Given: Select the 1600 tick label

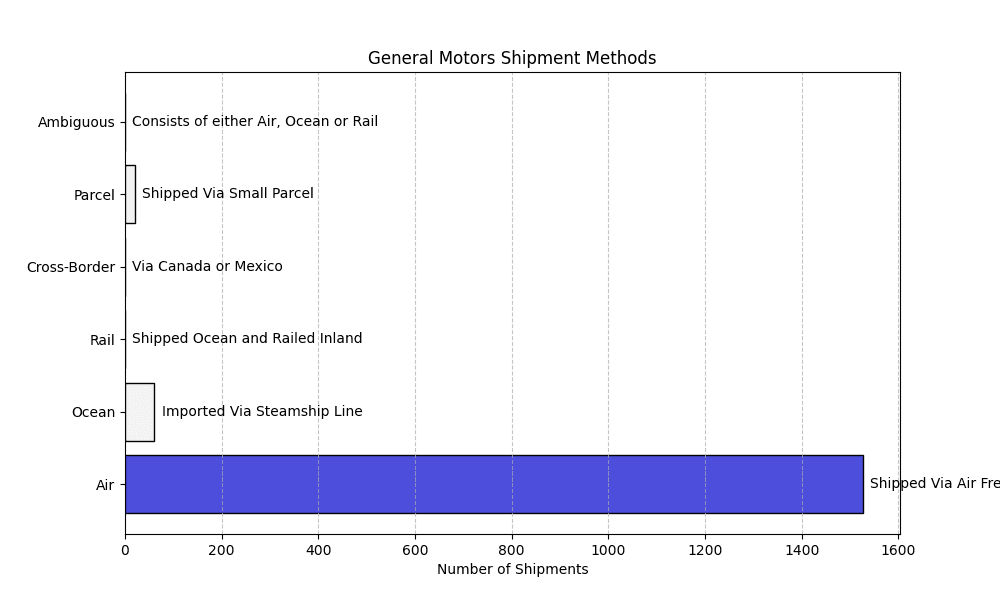Looking at the screenshot, I should 899,550.
